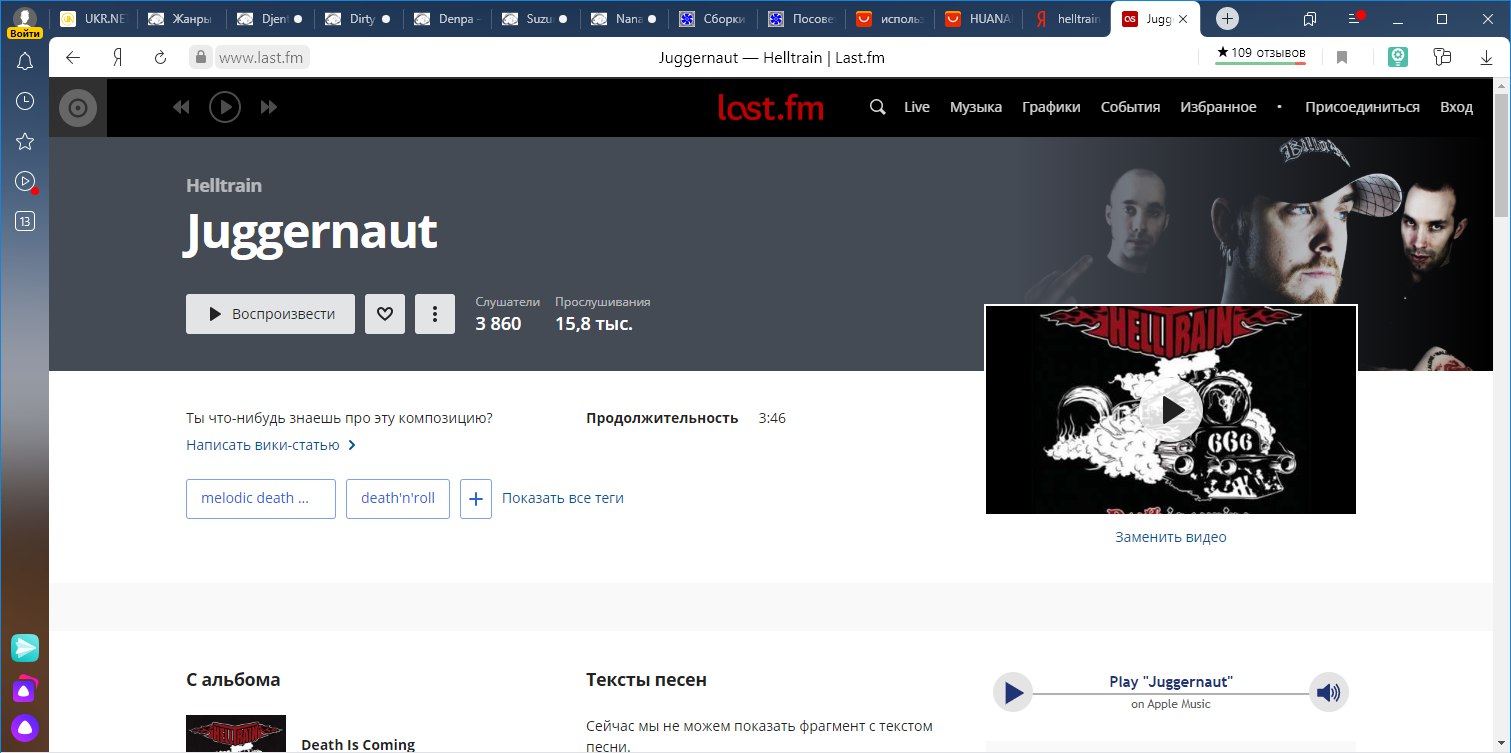Click the Last.fm player disc icon
1511x753 pixels.
tap(78, 108)
